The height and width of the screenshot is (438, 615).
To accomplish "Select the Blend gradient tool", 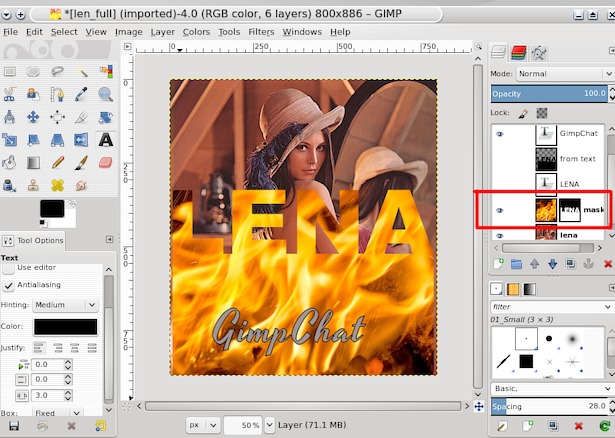I will click(33, 163).
